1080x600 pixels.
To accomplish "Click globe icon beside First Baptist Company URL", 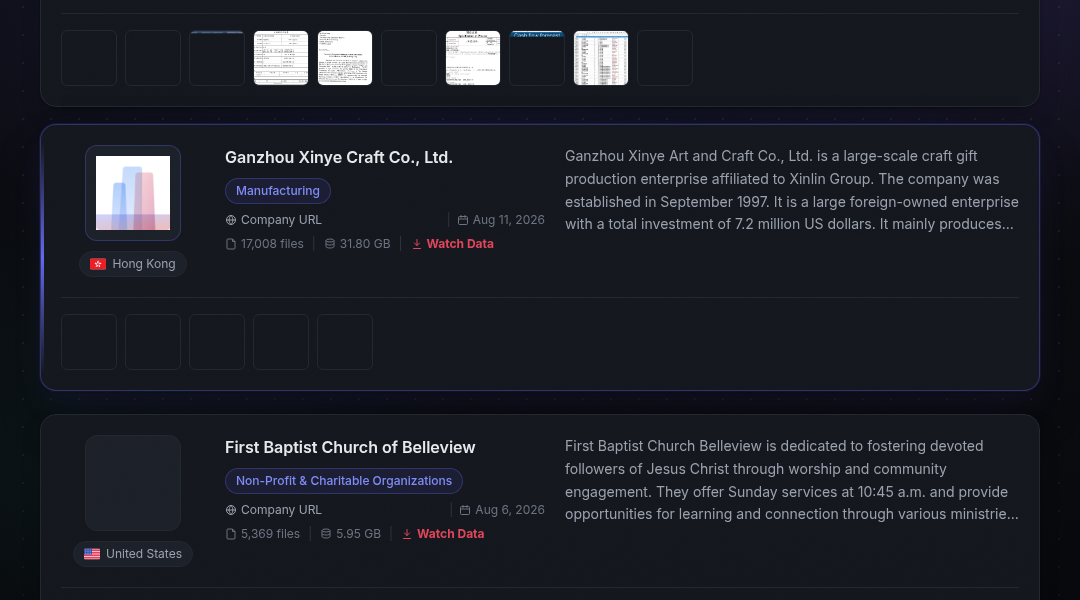I will point(231,510).
